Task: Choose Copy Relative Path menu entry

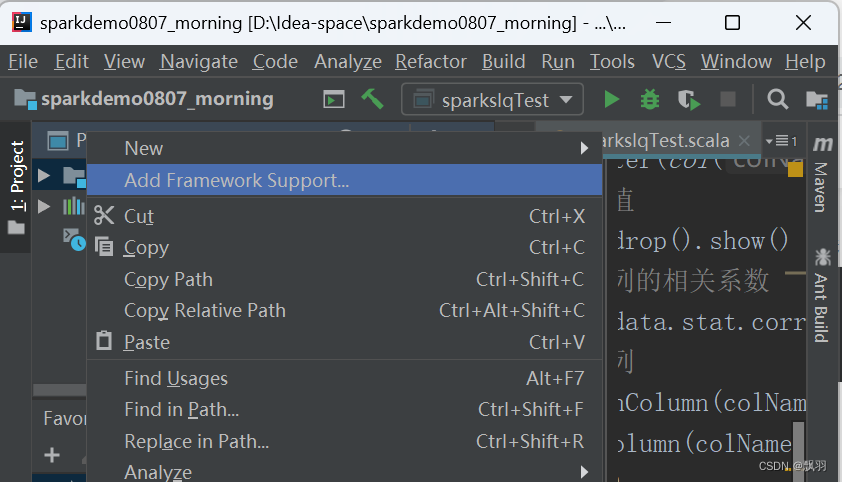Action: (x=344, y=310)
